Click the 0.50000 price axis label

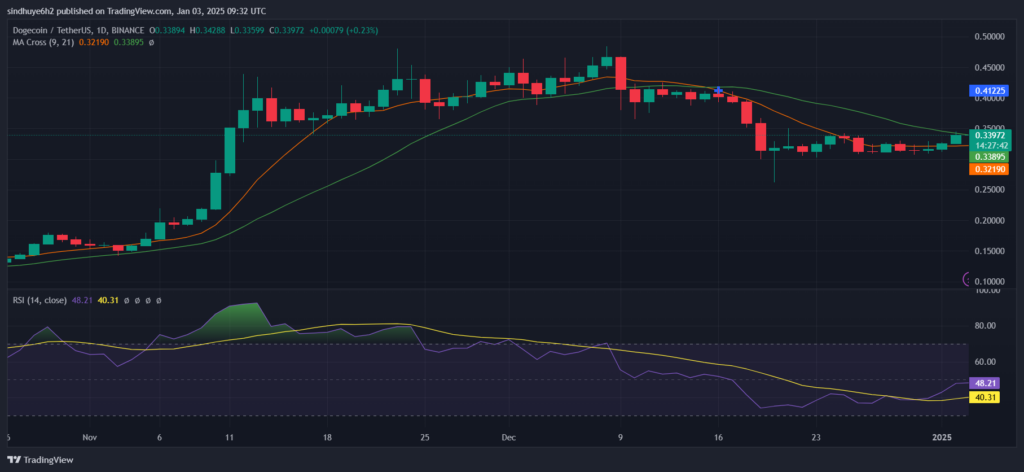(x=989, y=37)
